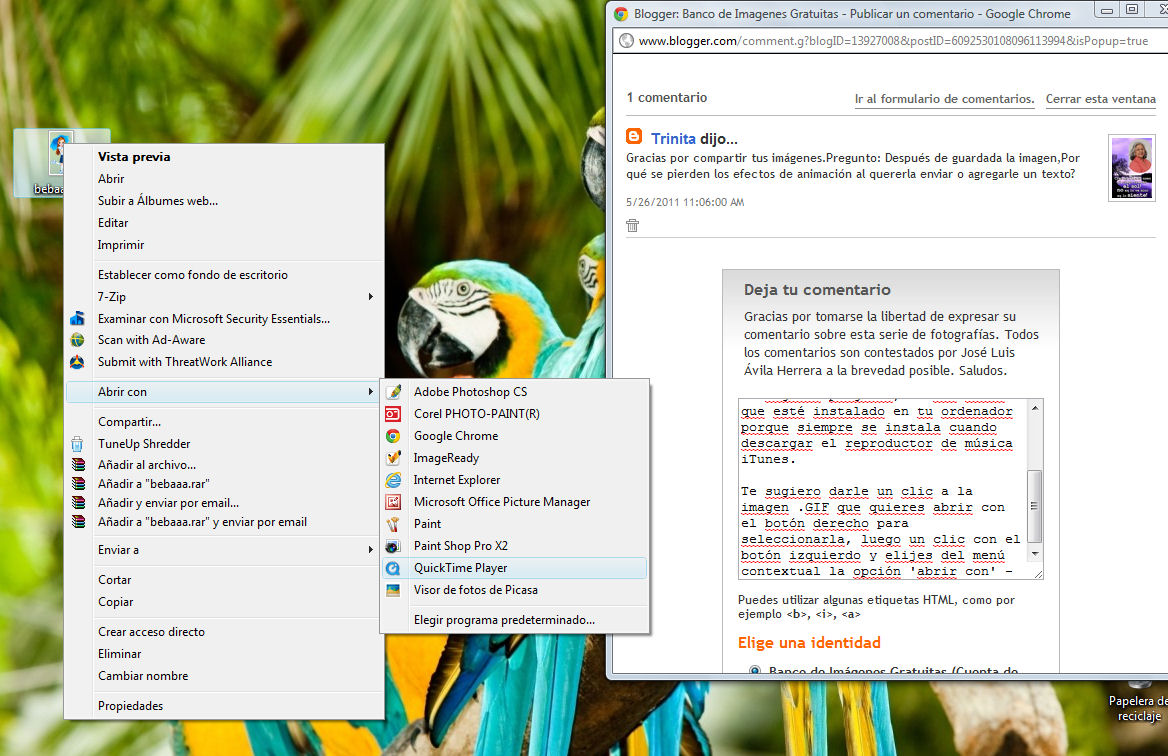Click inside the comment text area

pos(883,489)
